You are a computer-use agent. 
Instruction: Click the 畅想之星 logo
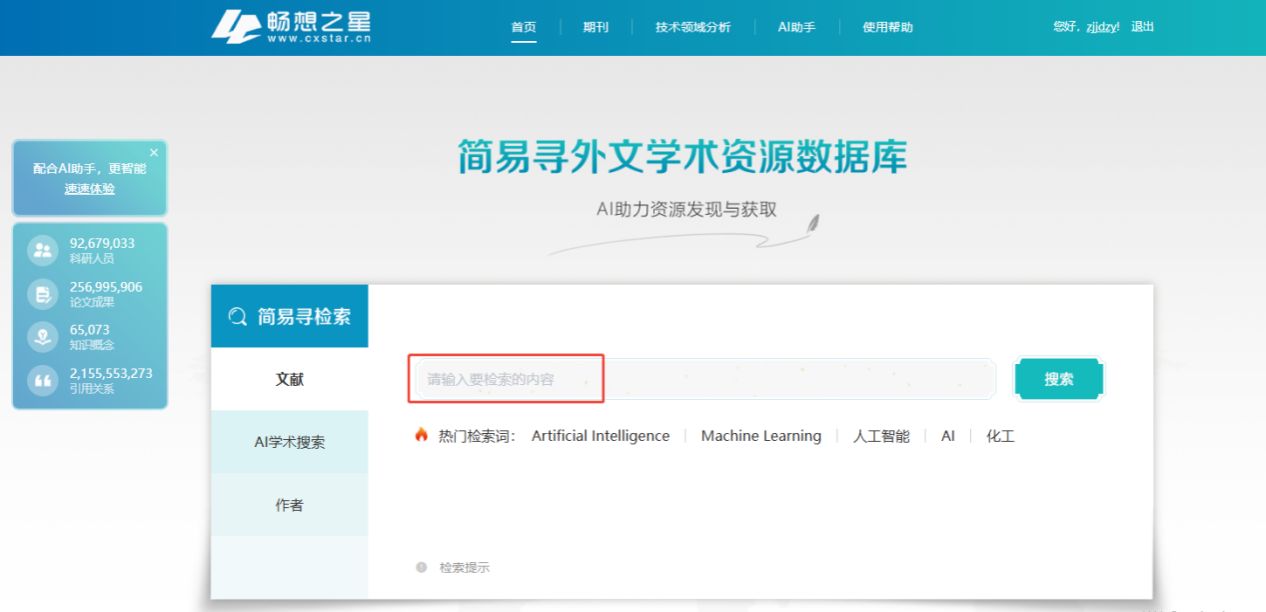(x=292, y=27)
